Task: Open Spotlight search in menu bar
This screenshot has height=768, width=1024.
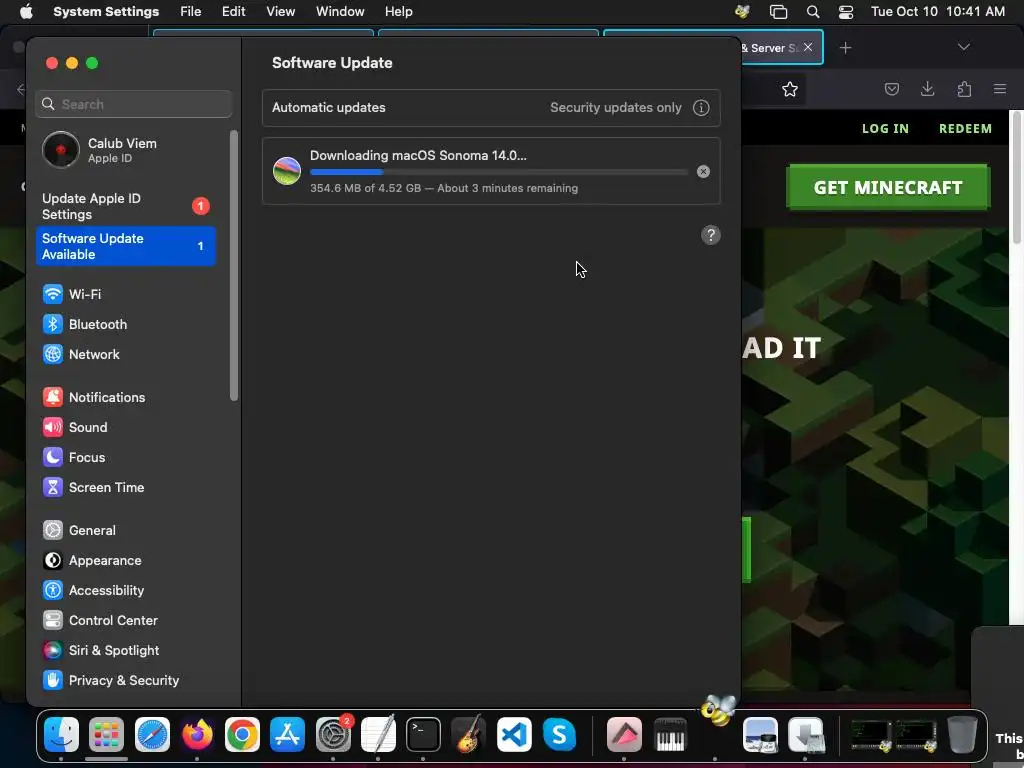Action: [813, 12]
